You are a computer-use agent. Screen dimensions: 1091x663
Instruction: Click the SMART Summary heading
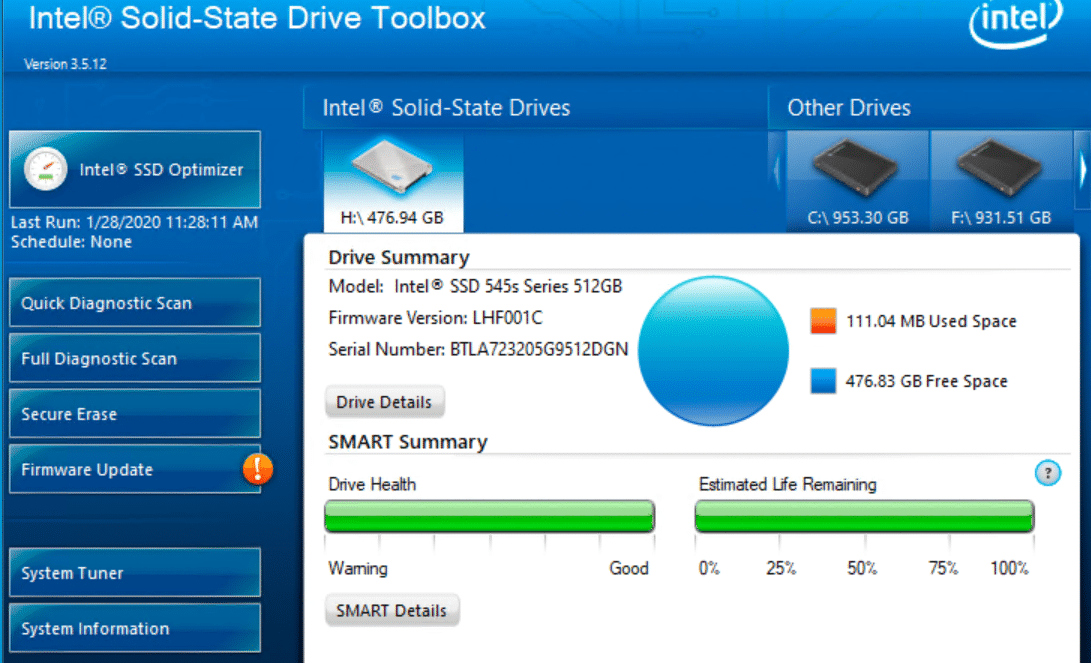[408, 442]
